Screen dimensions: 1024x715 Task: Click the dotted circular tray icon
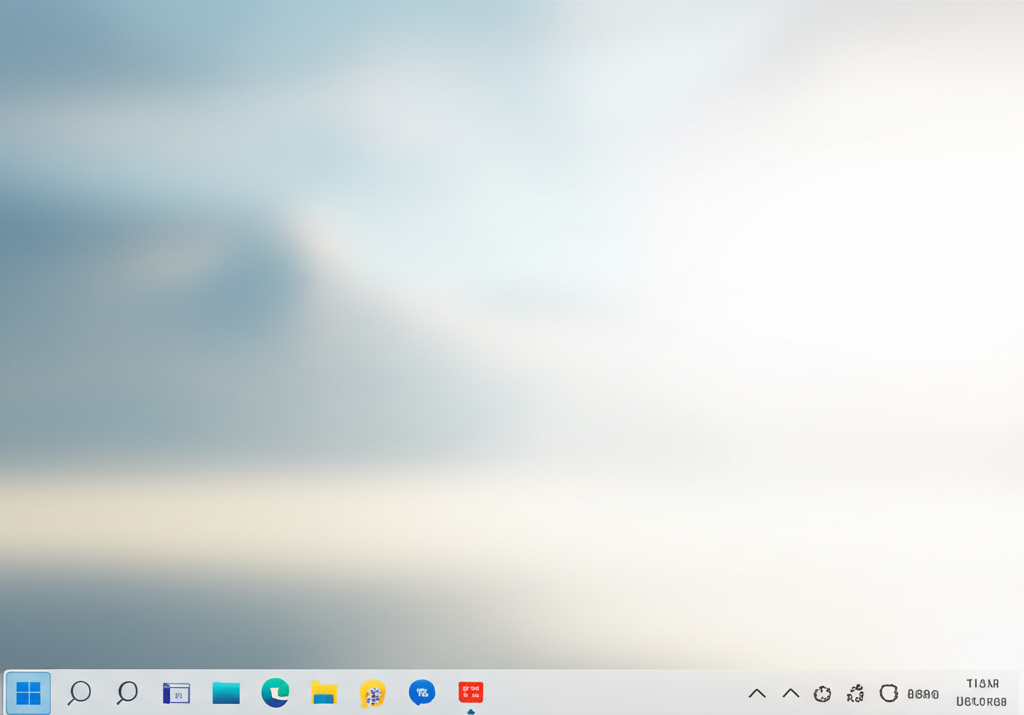823,693
